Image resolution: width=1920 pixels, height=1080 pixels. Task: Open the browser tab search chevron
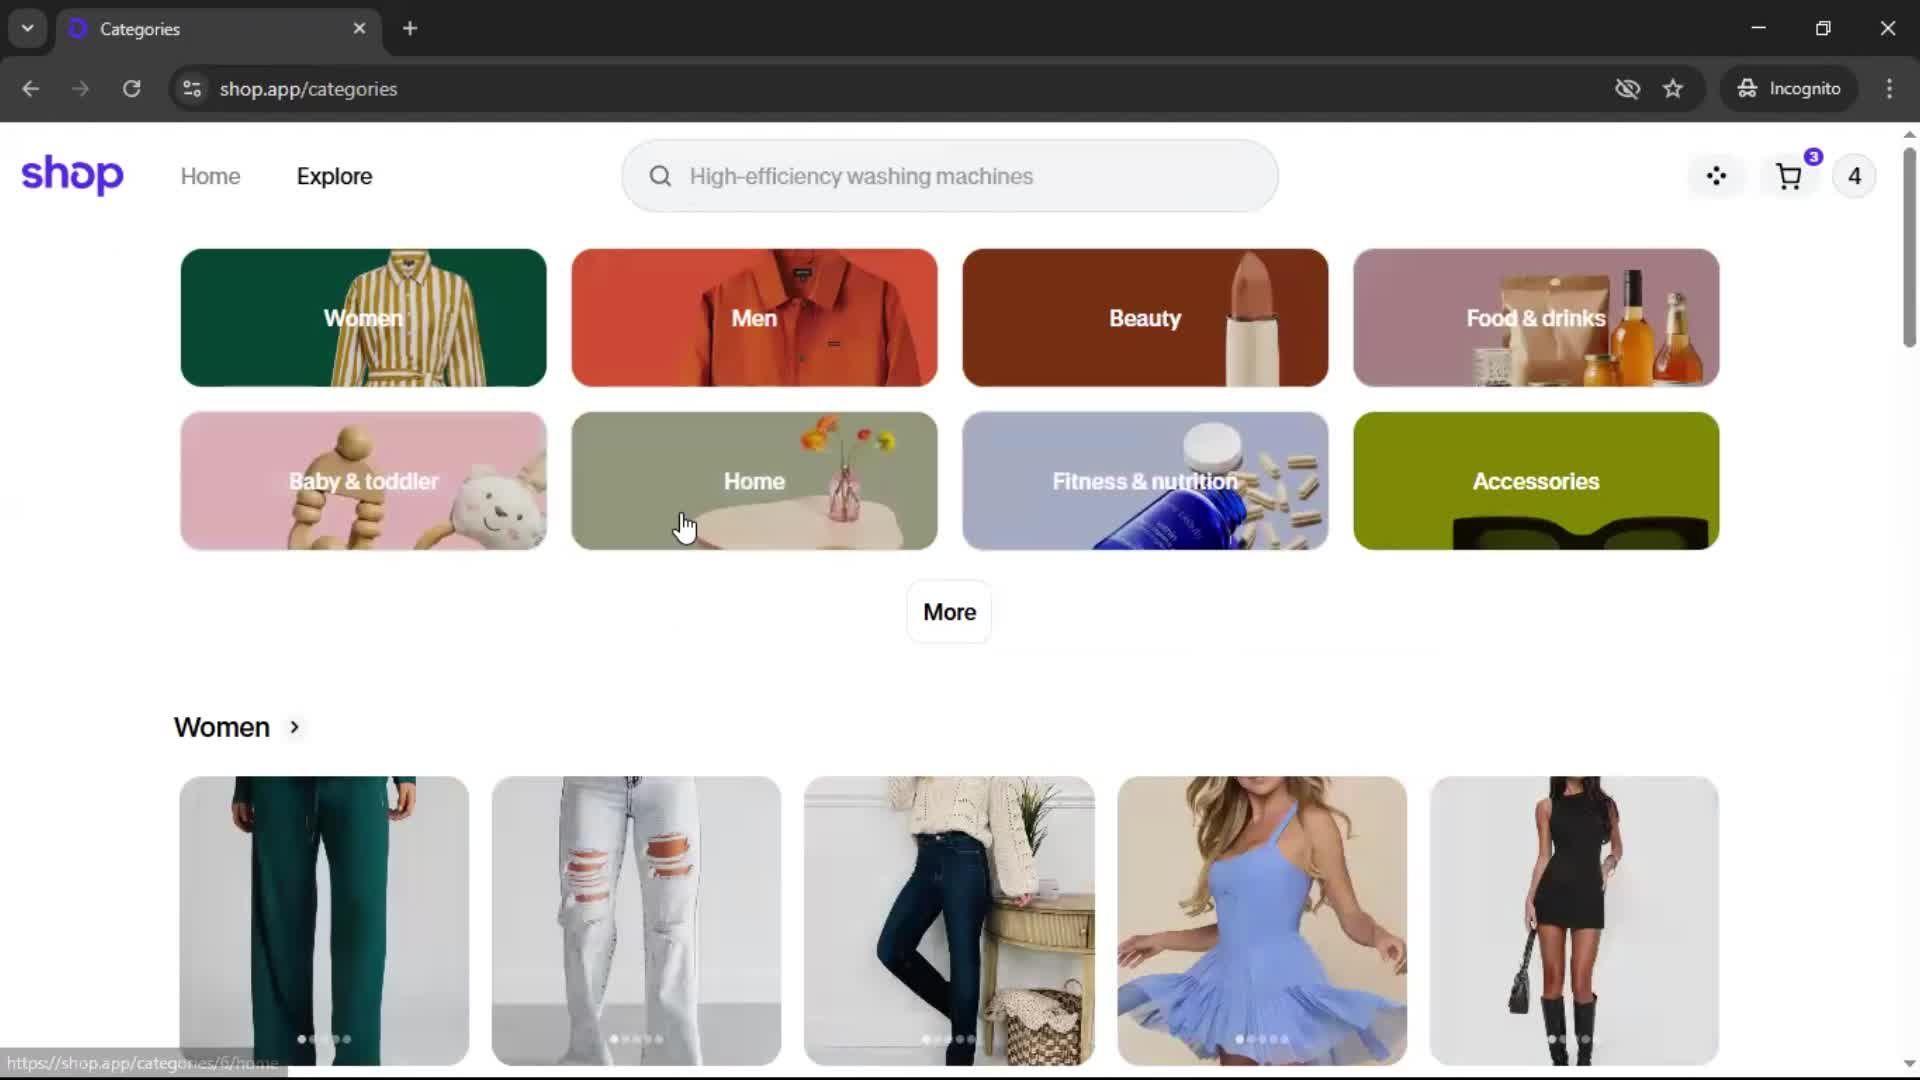[27, 28]
